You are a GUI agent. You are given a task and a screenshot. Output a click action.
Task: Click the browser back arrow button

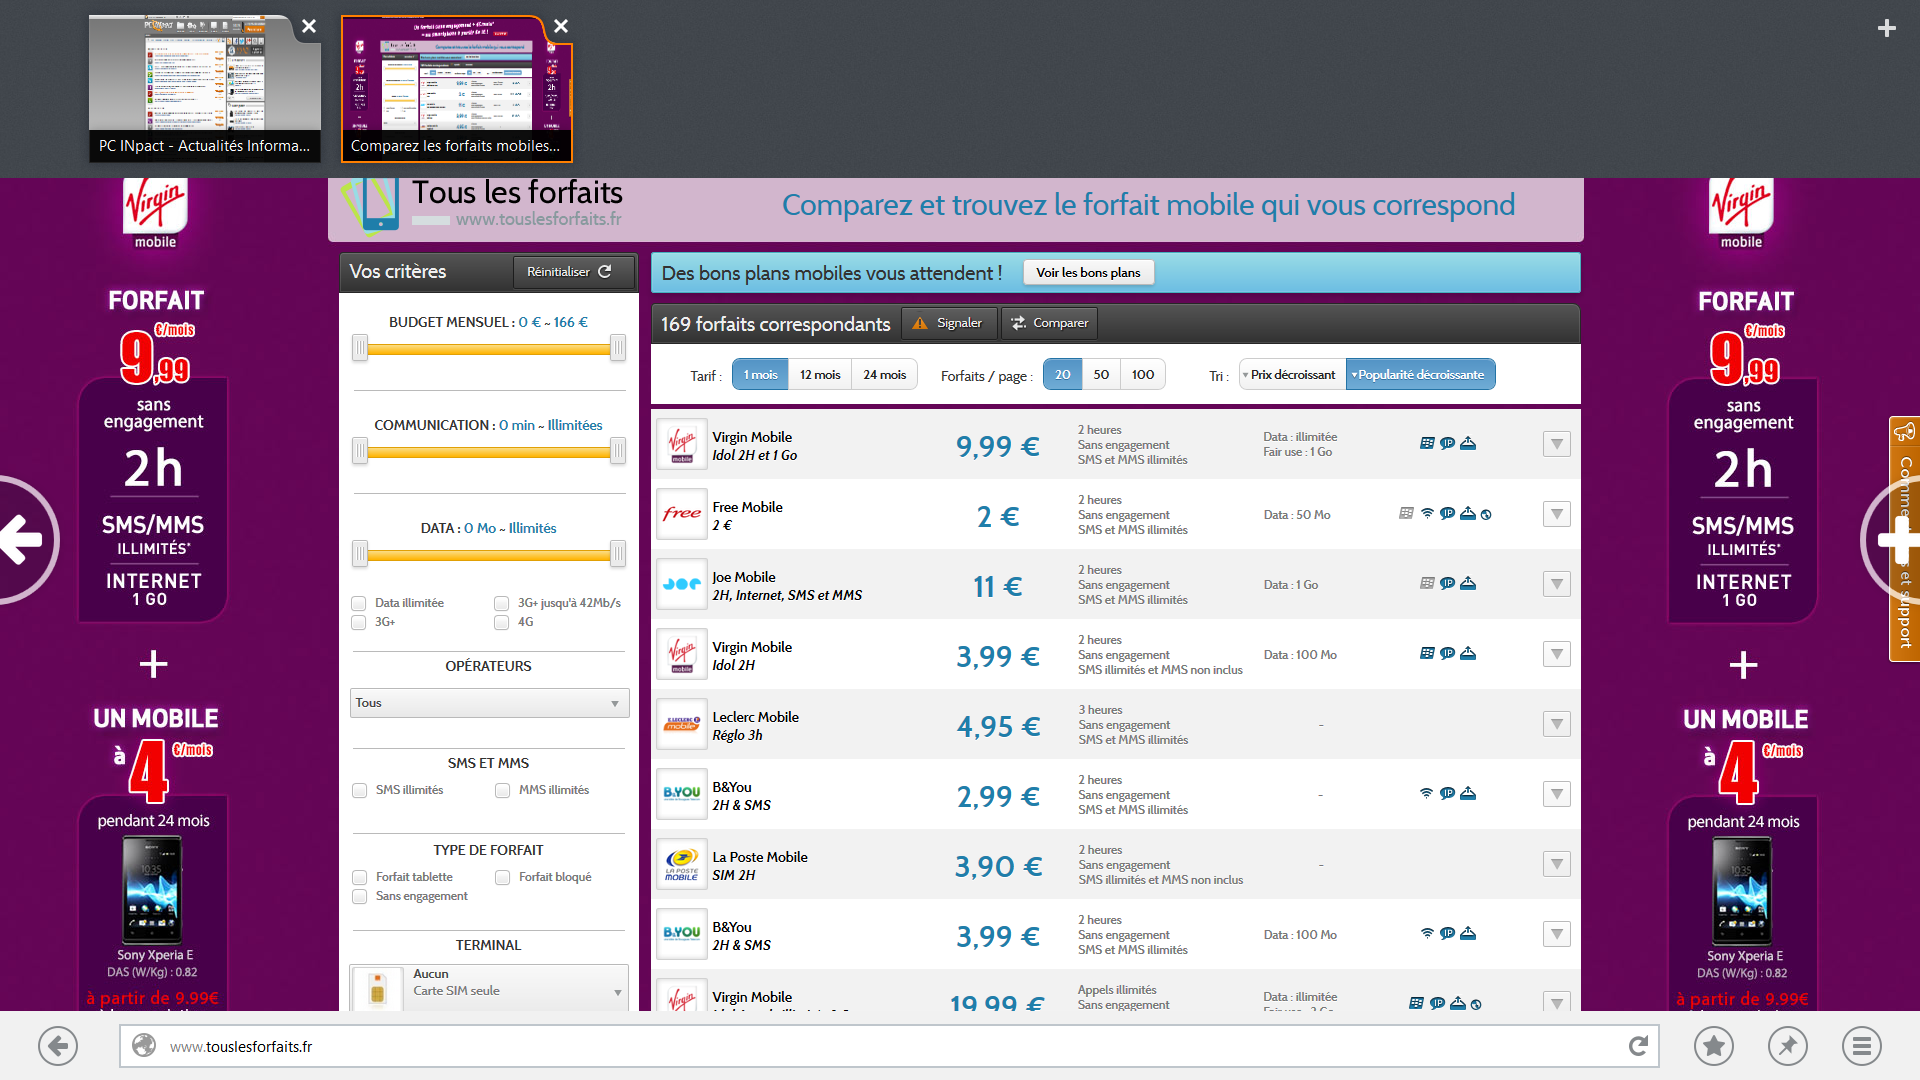(x=58, y=1046)
